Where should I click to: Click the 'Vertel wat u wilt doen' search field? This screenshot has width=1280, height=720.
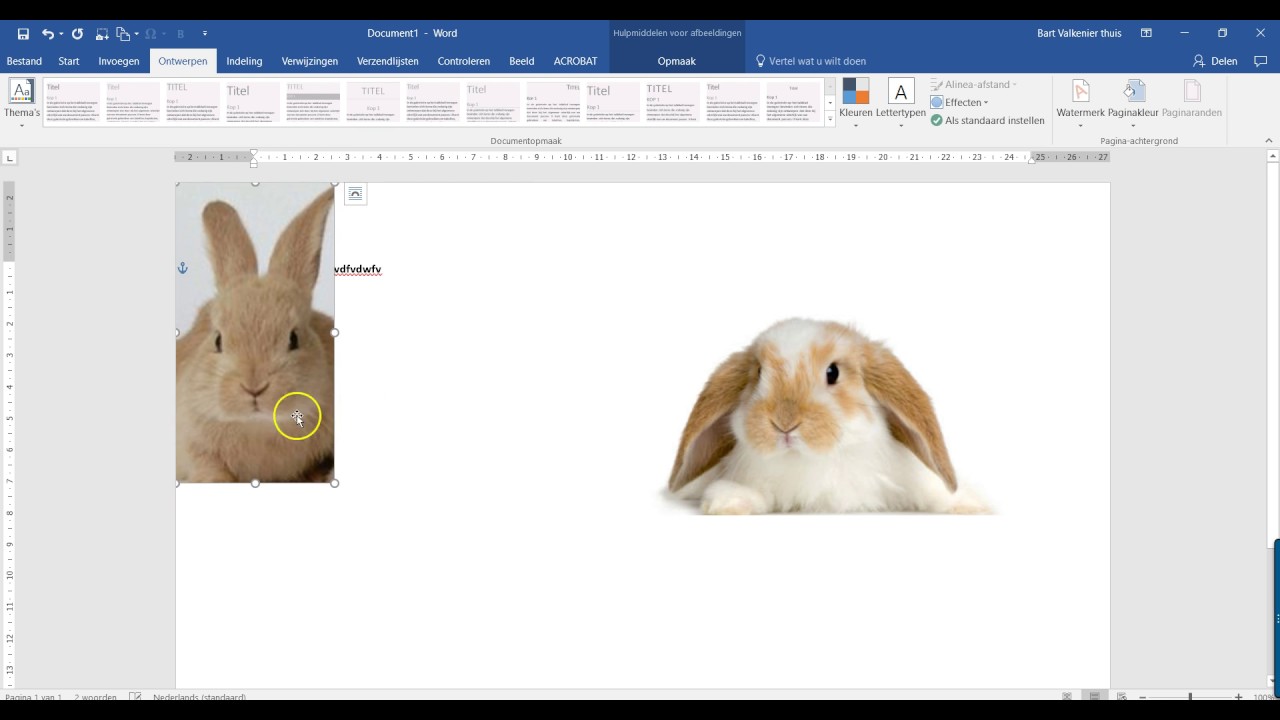click(810, 61)
